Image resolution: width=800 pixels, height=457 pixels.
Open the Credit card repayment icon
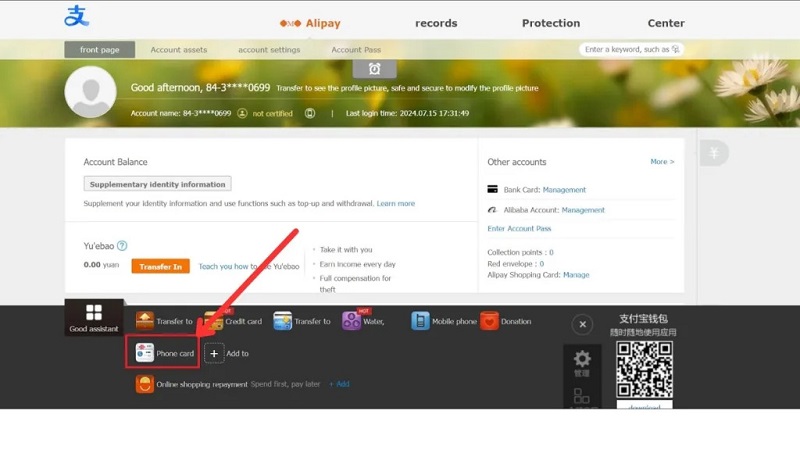214,321
